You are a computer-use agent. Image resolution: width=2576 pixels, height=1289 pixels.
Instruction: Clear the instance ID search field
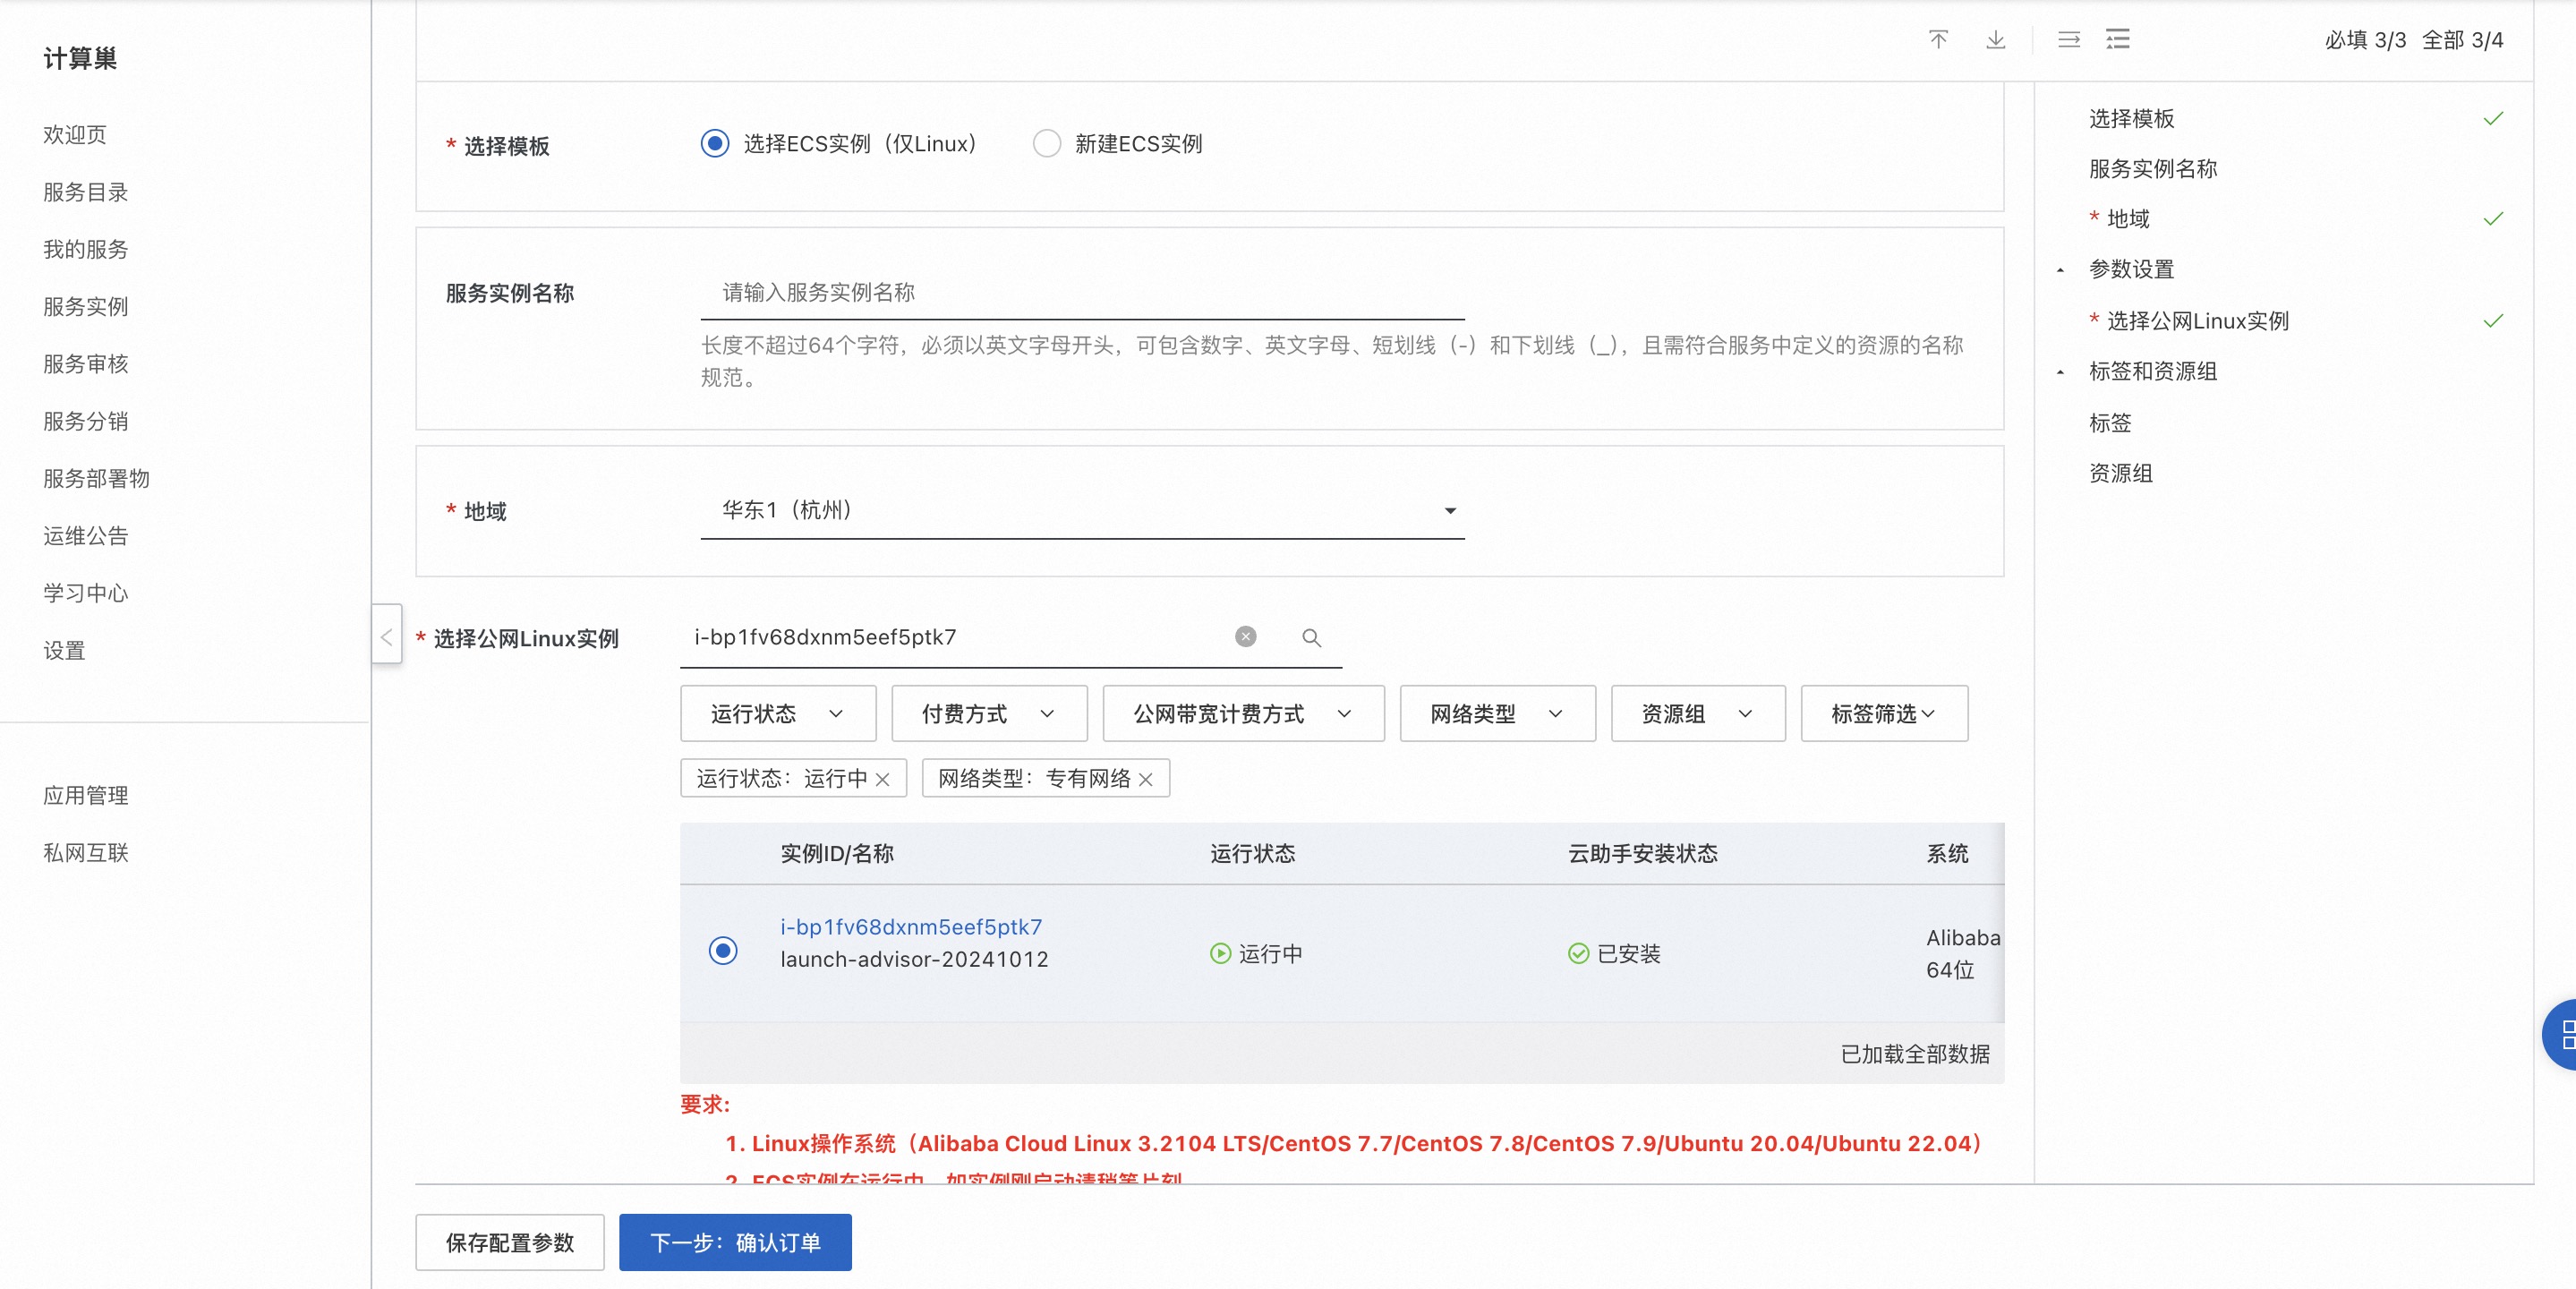pyautogui.click(x=1245, y=637)
